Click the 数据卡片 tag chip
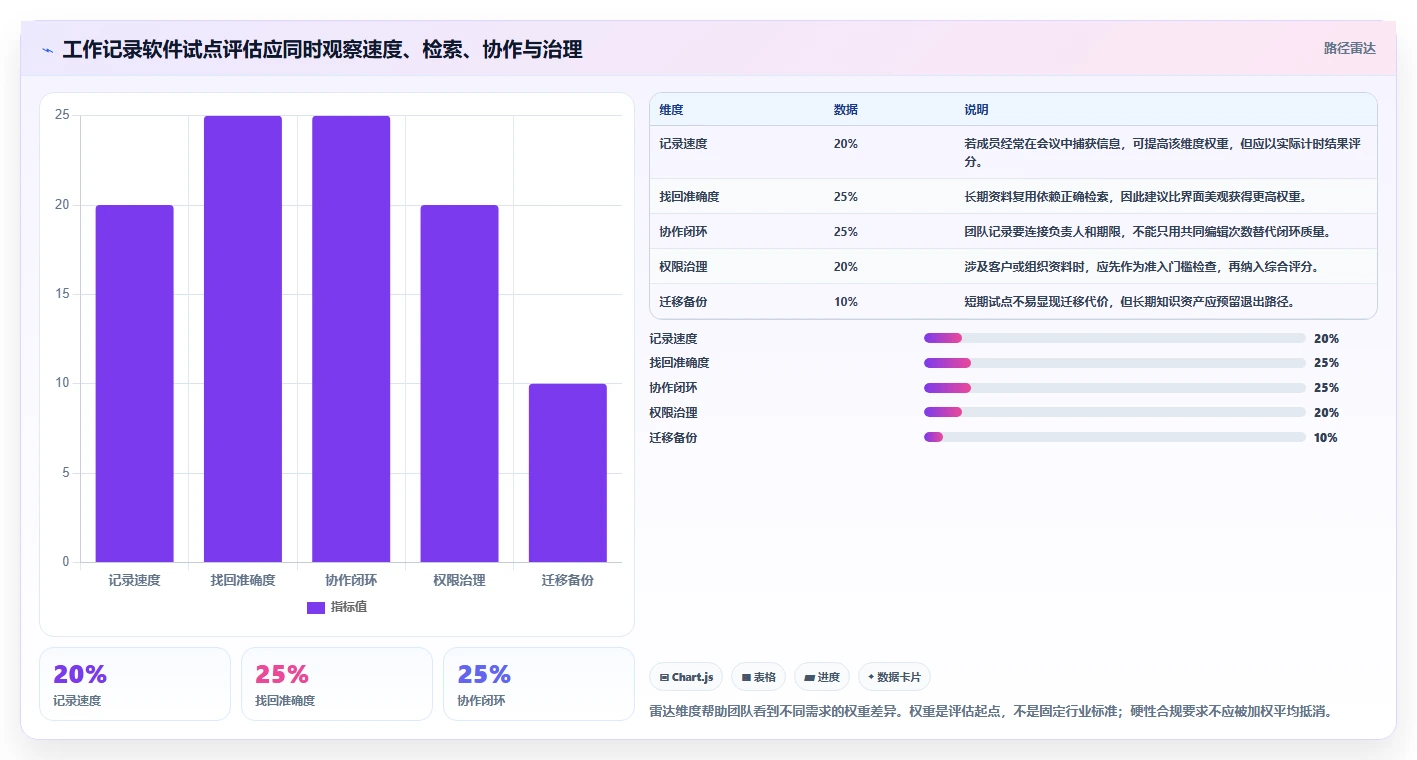 [894, 677]
